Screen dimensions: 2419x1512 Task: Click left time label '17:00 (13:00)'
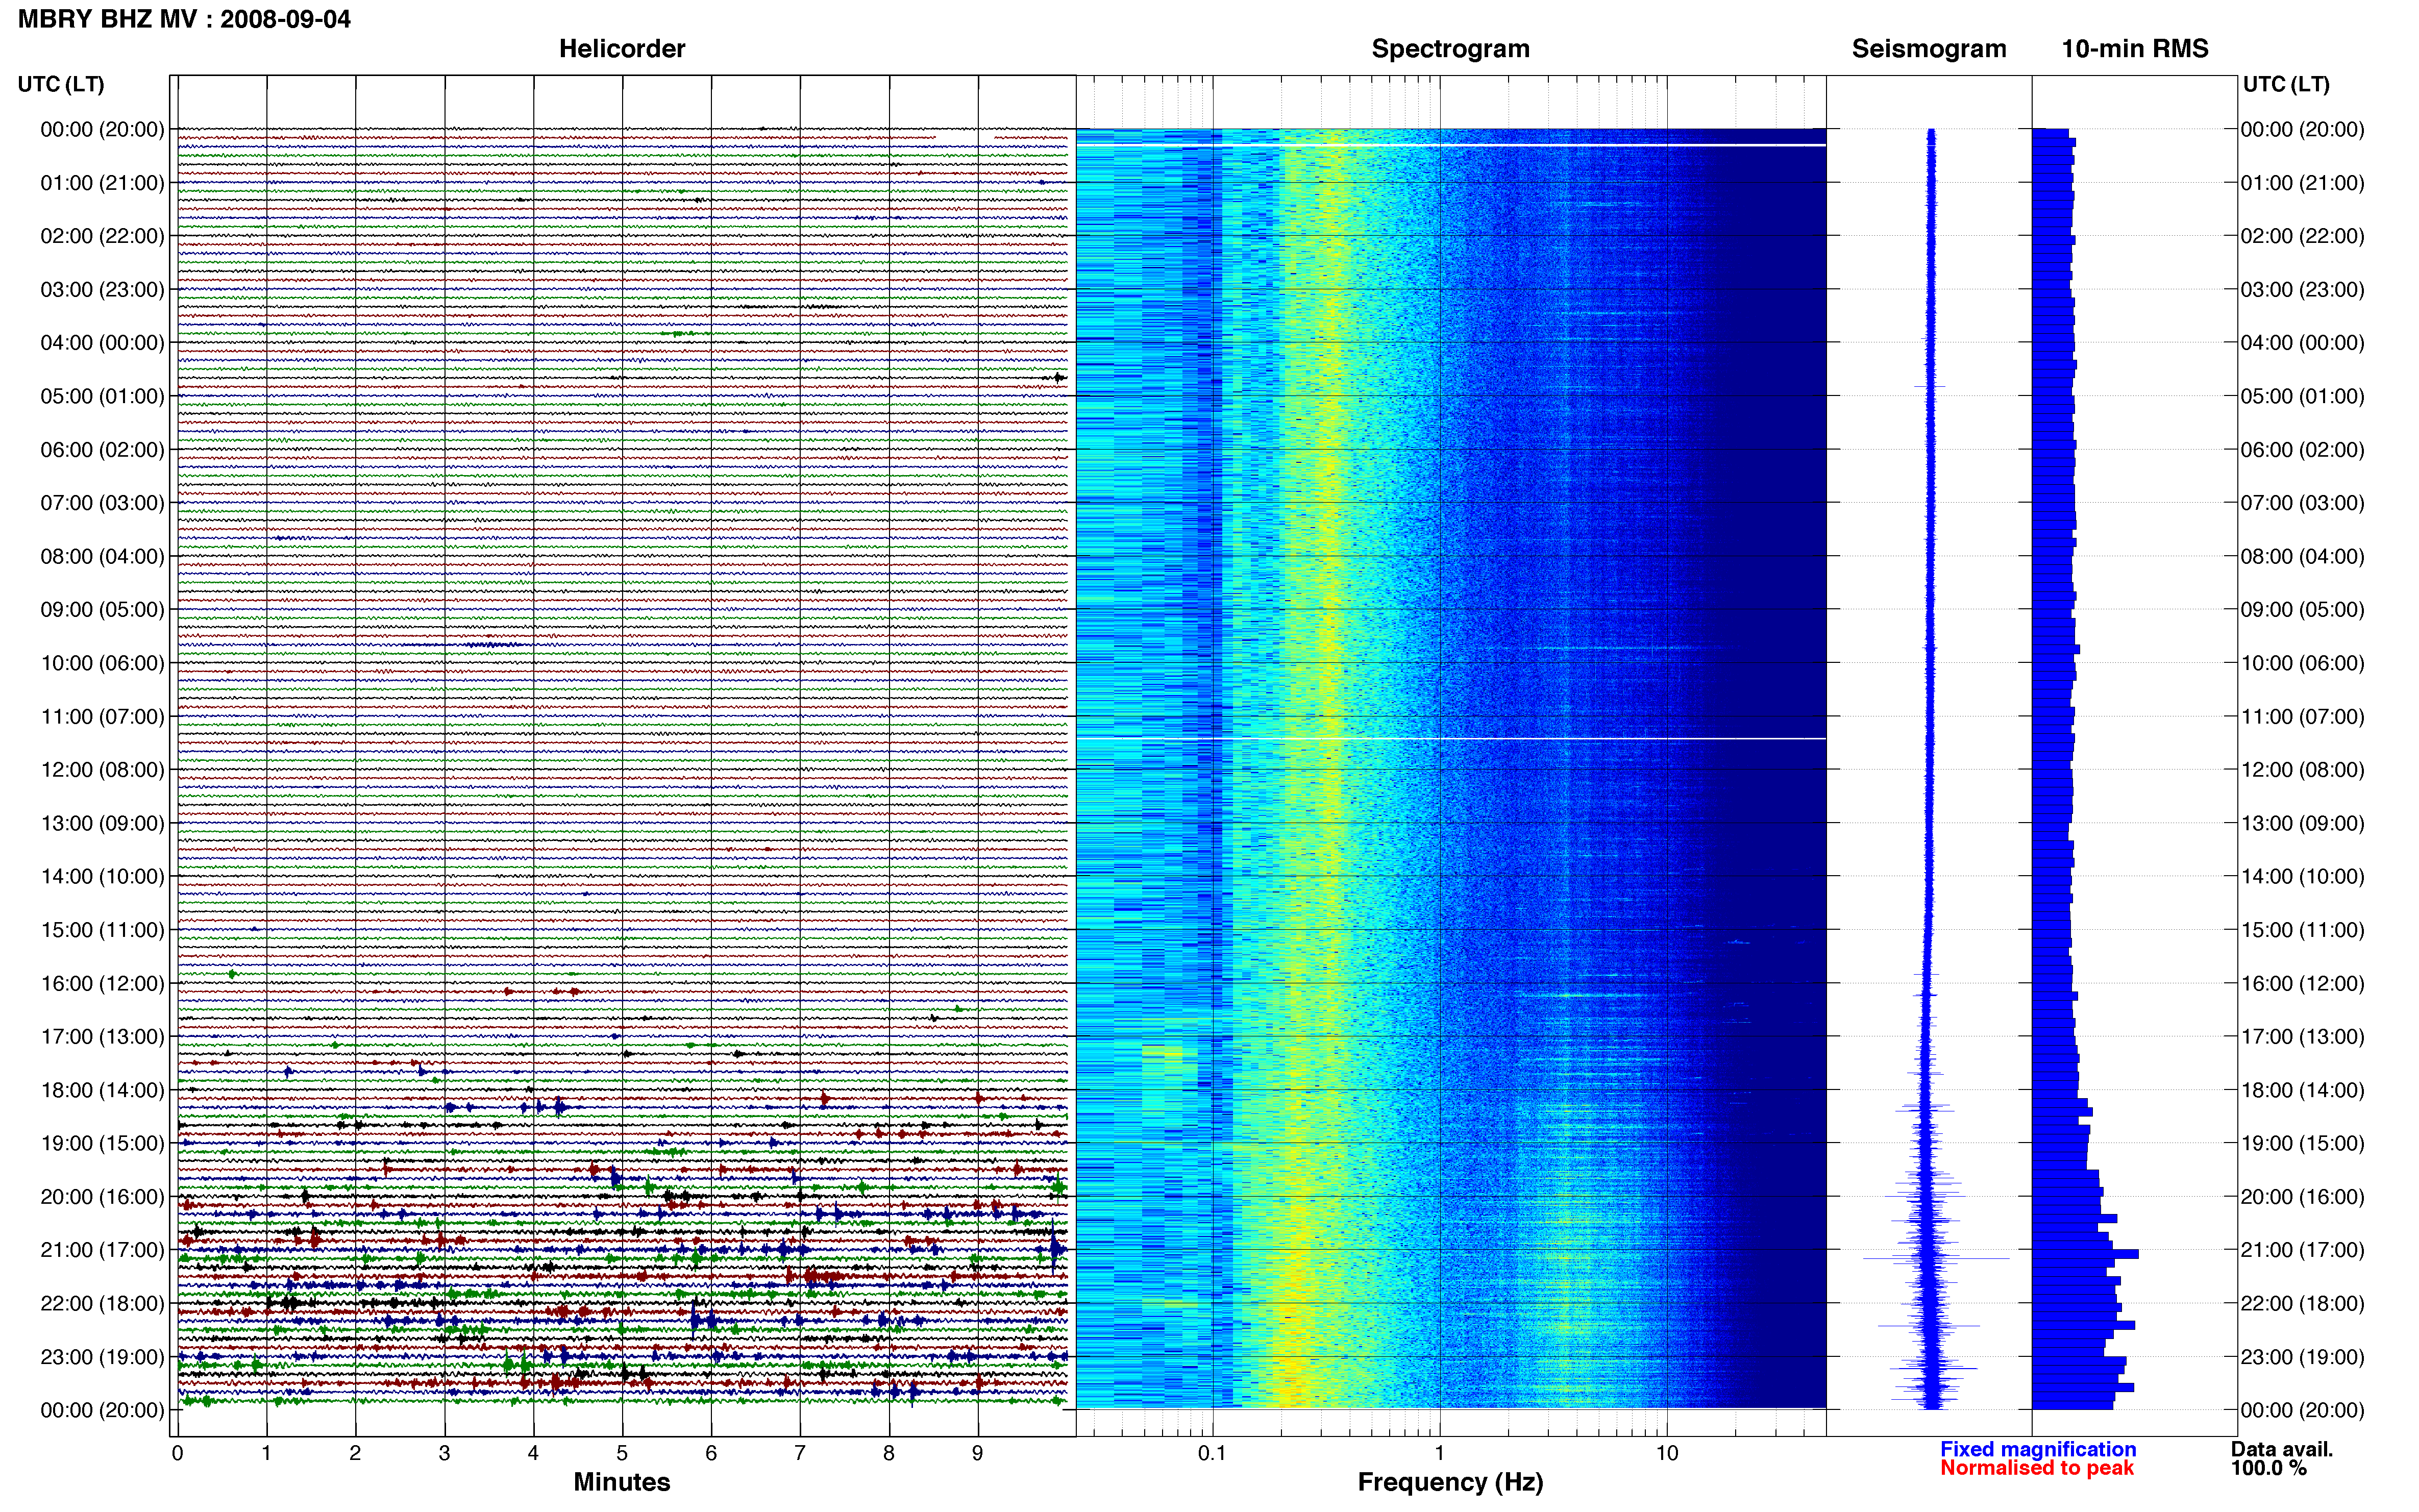point(102,1037)
